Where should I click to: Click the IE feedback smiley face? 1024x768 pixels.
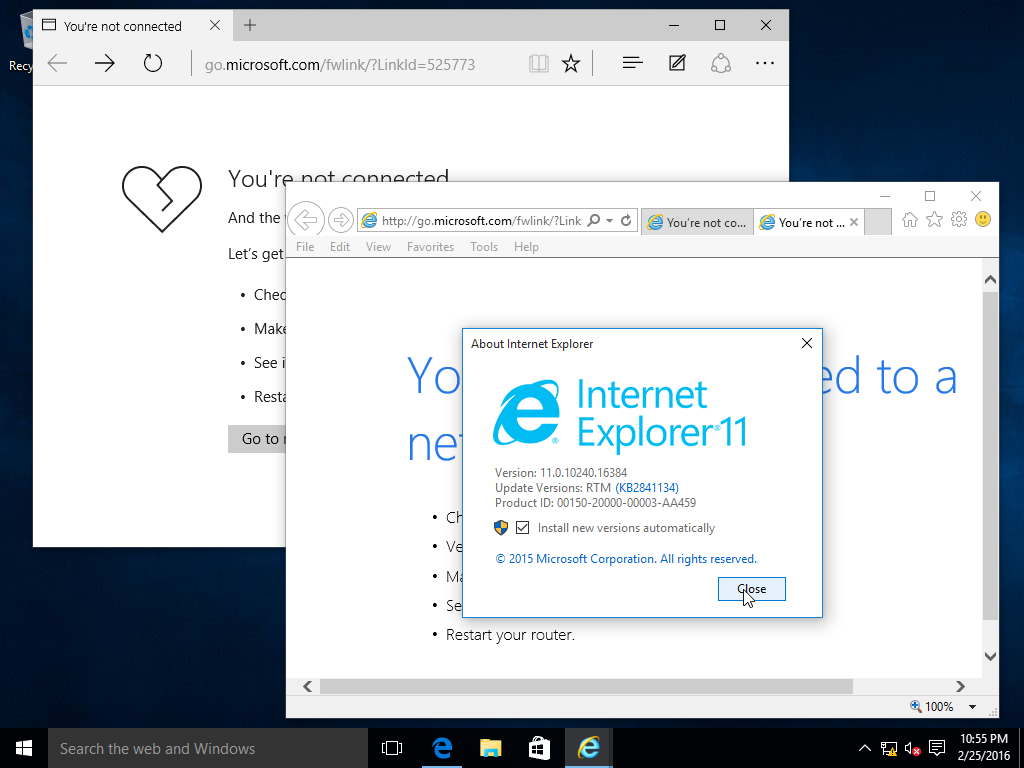(x=983, y=219)
